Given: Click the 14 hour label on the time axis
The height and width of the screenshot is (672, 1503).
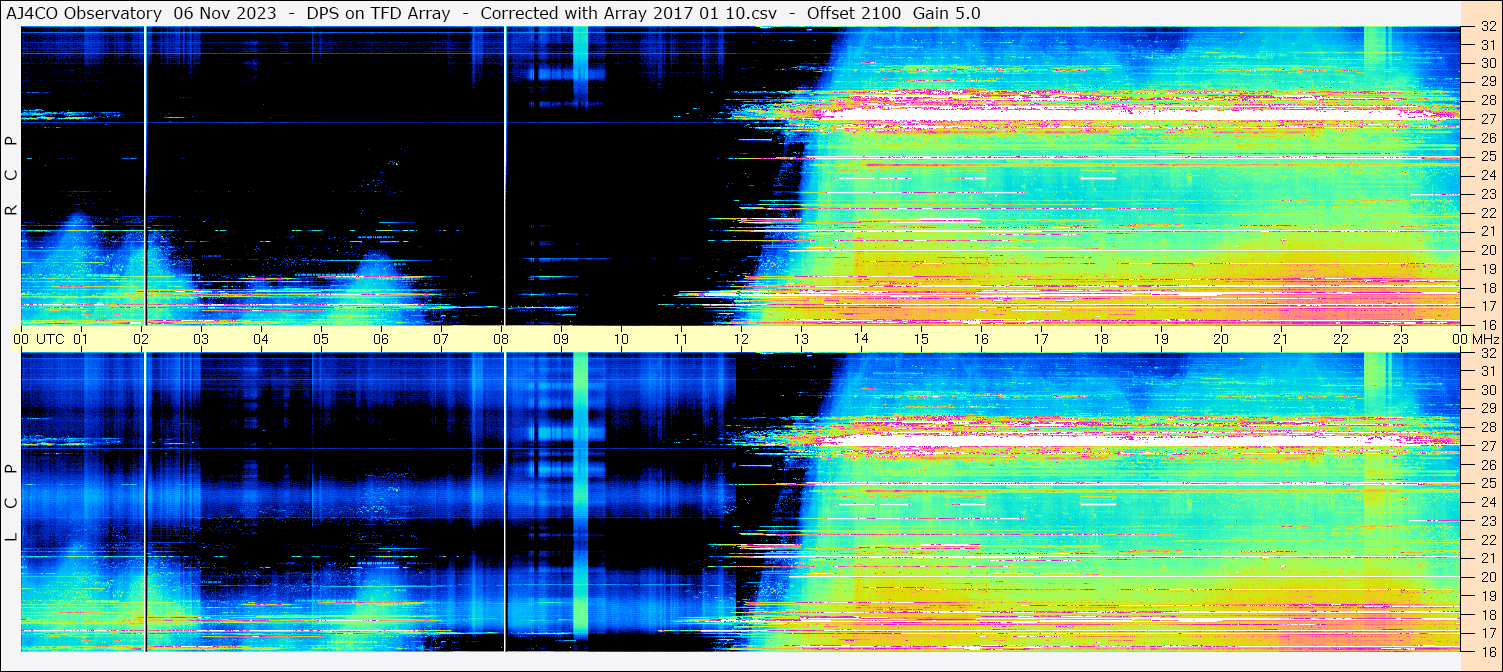Looking at the screenshot, I should (861, 339).
